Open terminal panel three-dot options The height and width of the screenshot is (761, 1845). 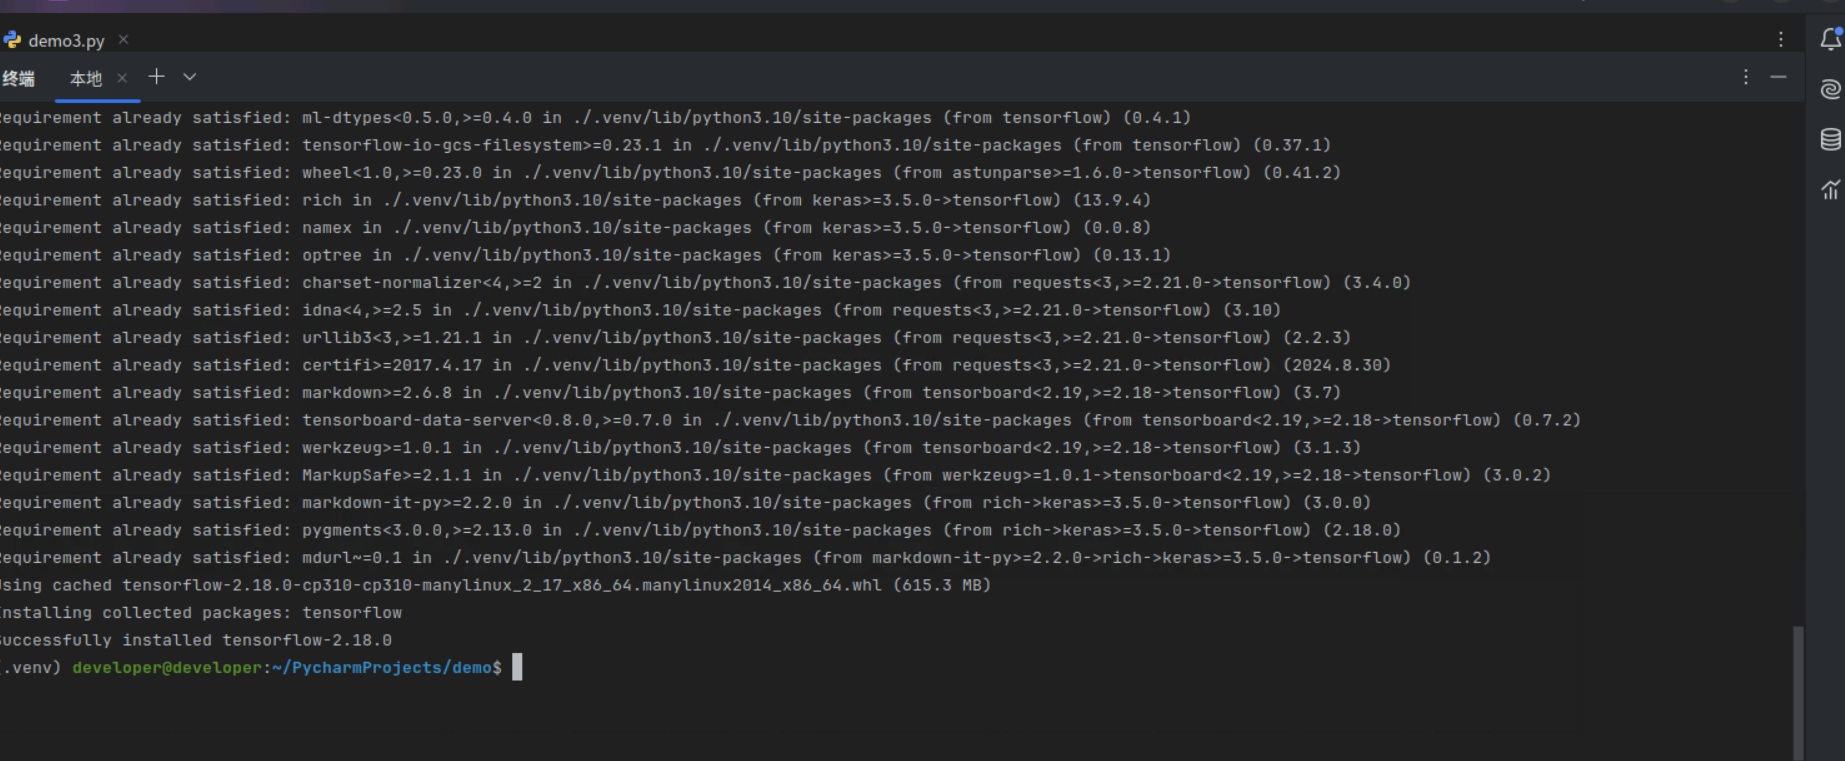pyautogui.click(x=1746, y=77)
